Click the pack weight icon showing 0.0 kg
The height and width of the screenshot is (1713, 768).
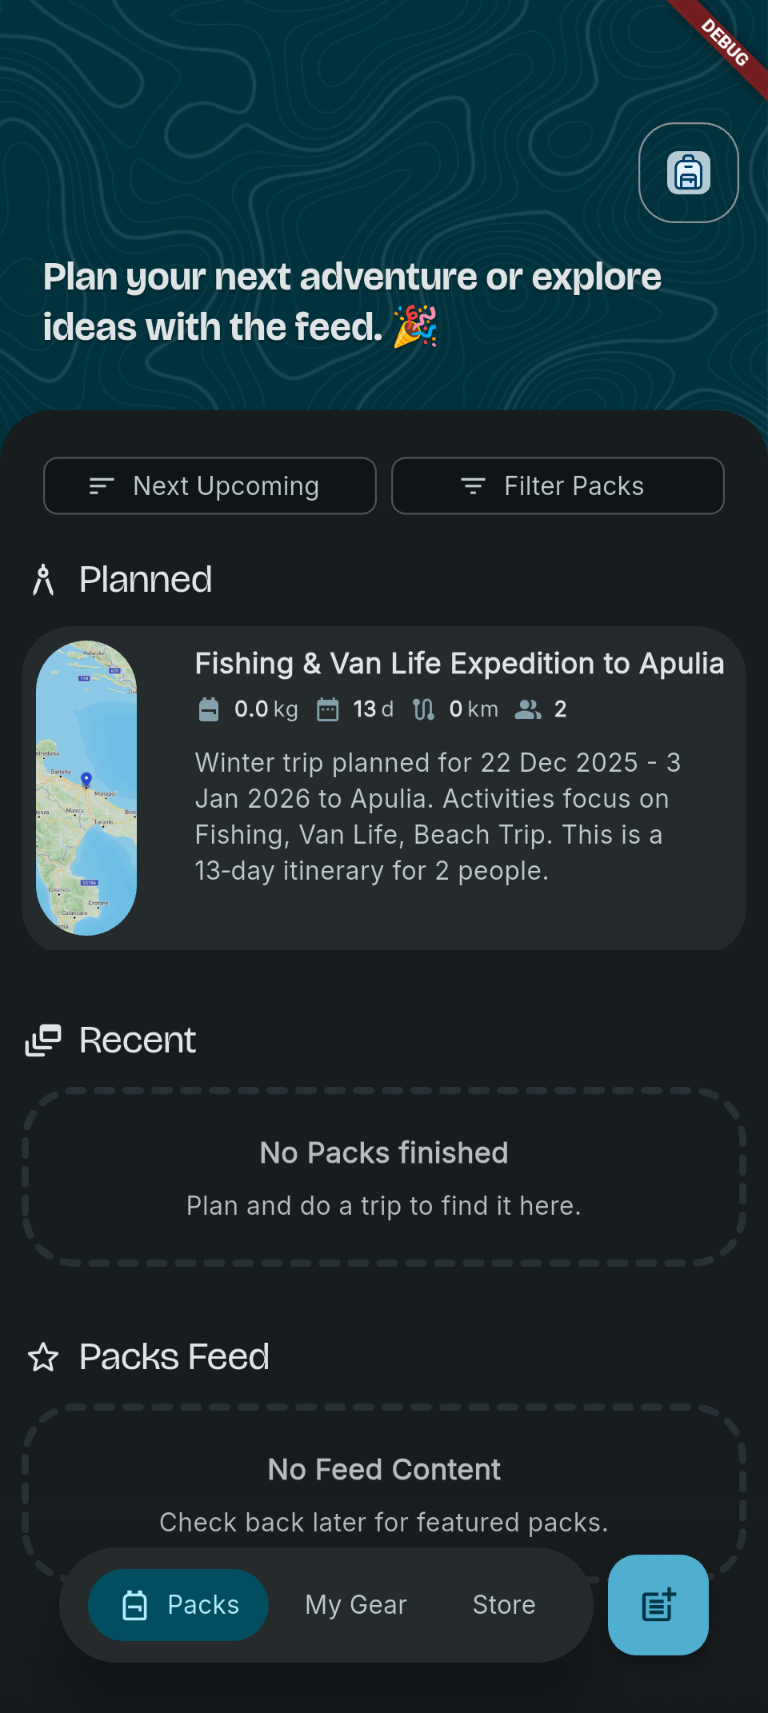point(209,710)
